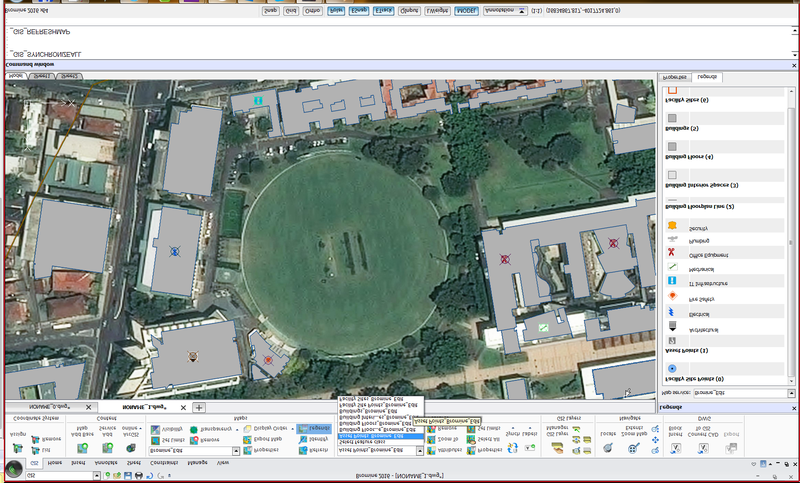Switch to the Properties panel tab
This screenshot has width=800, height=483.
click(674, 77)
